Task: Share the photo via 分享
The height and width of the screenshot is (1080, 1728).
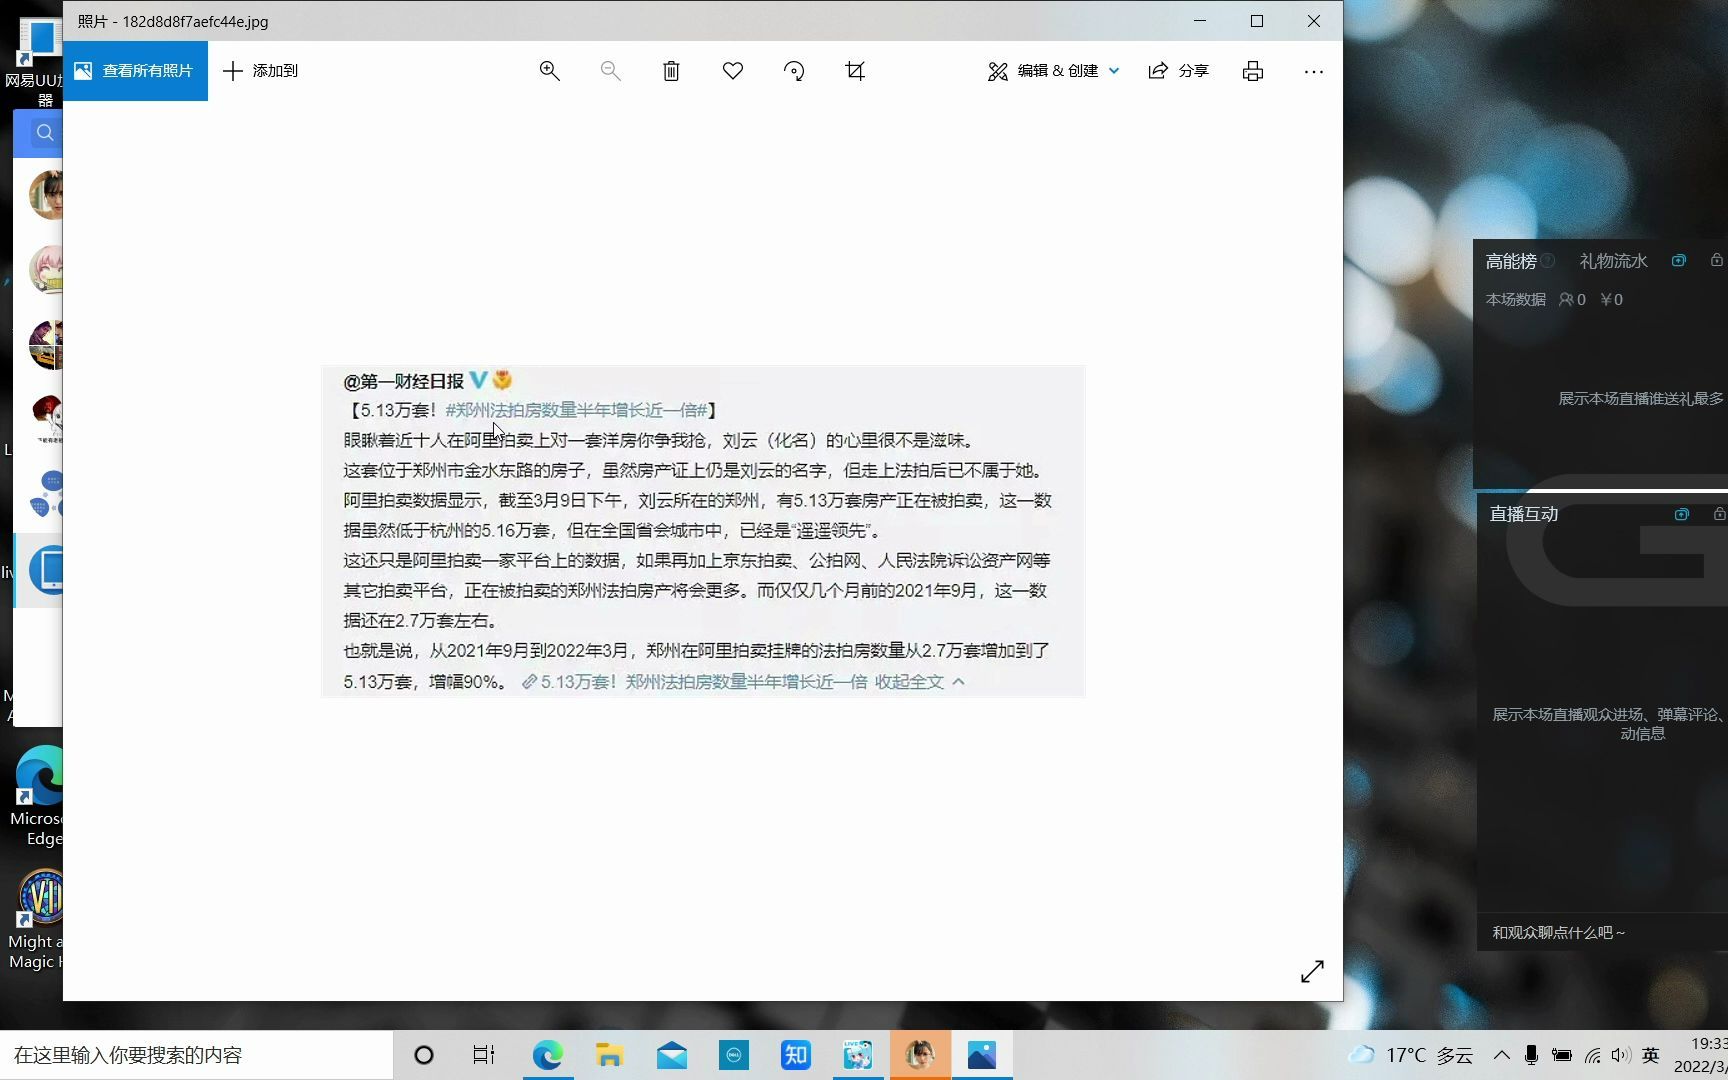Action: pyautogui.click(x=1179, y=71)
